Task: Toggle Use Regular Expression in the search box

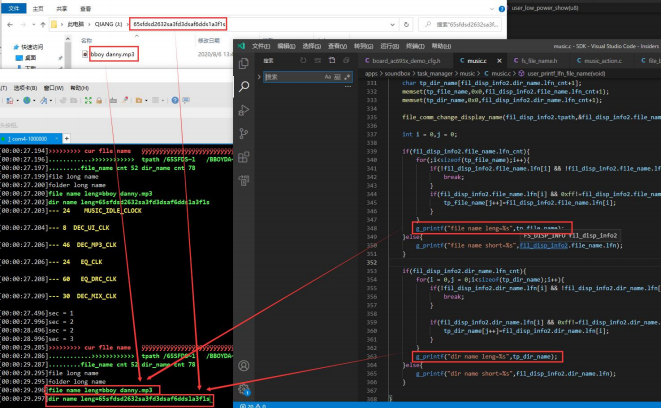Action: click(x=347, y=77)
